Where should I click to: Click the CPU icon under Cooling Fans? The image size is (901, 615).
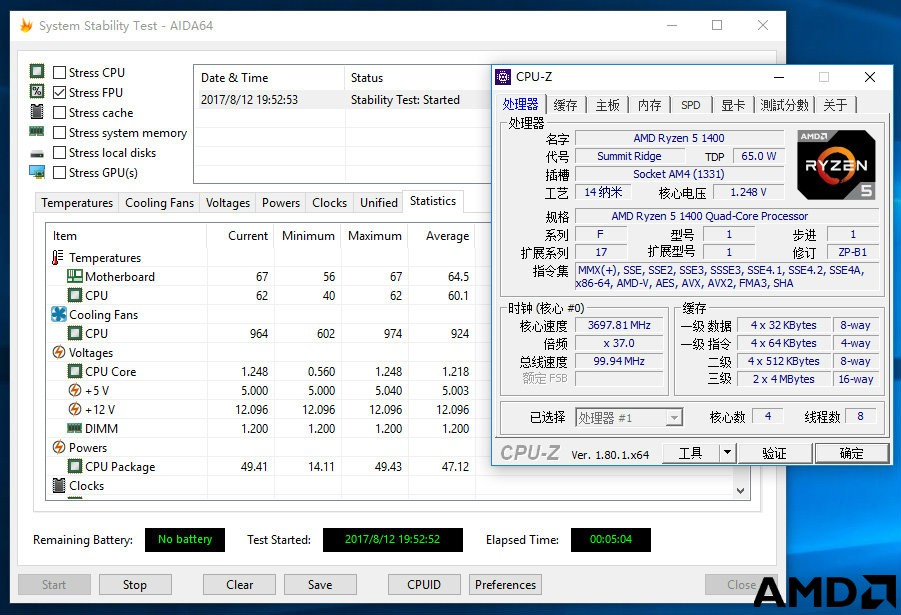click(x=75, y=333)
